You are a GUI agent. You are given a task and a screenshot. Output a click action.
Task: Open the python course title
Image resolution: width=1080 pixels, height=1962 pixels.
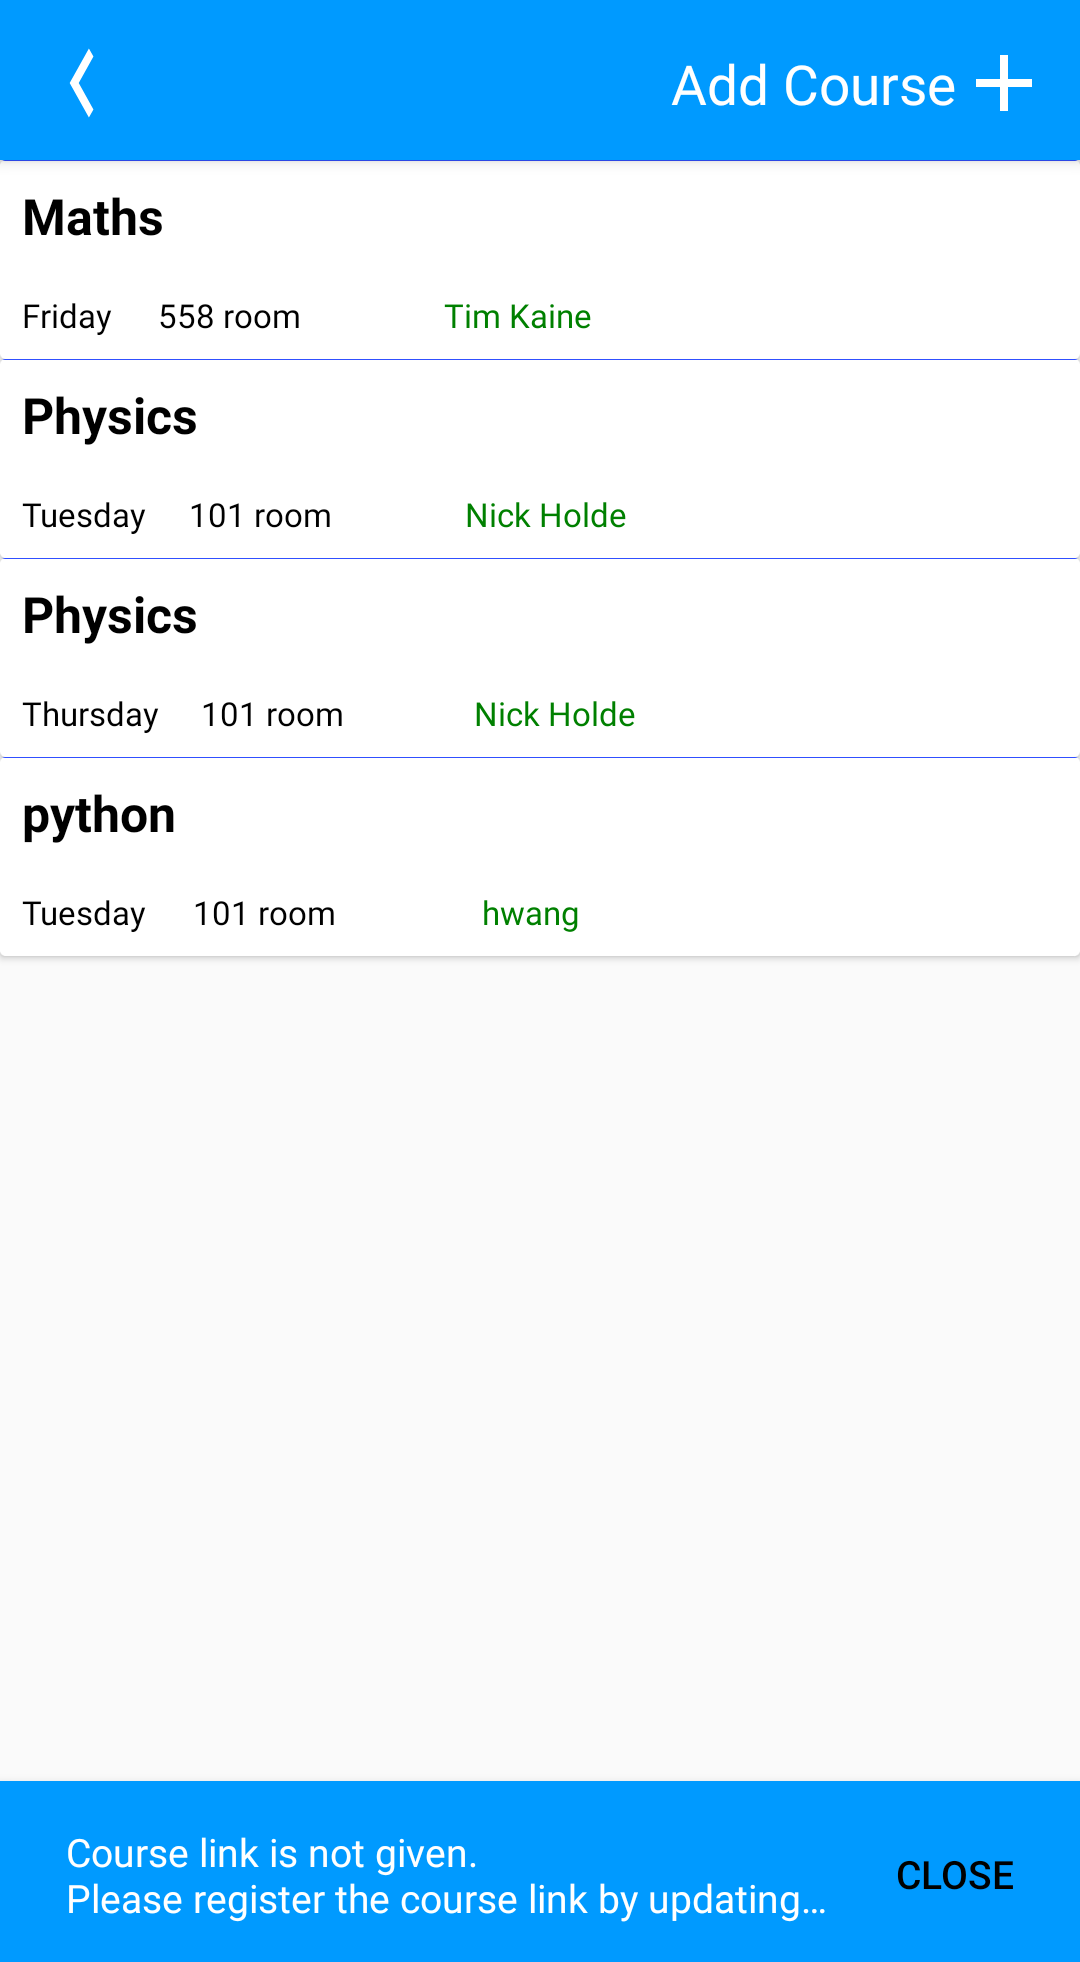(x=99, y=816)
